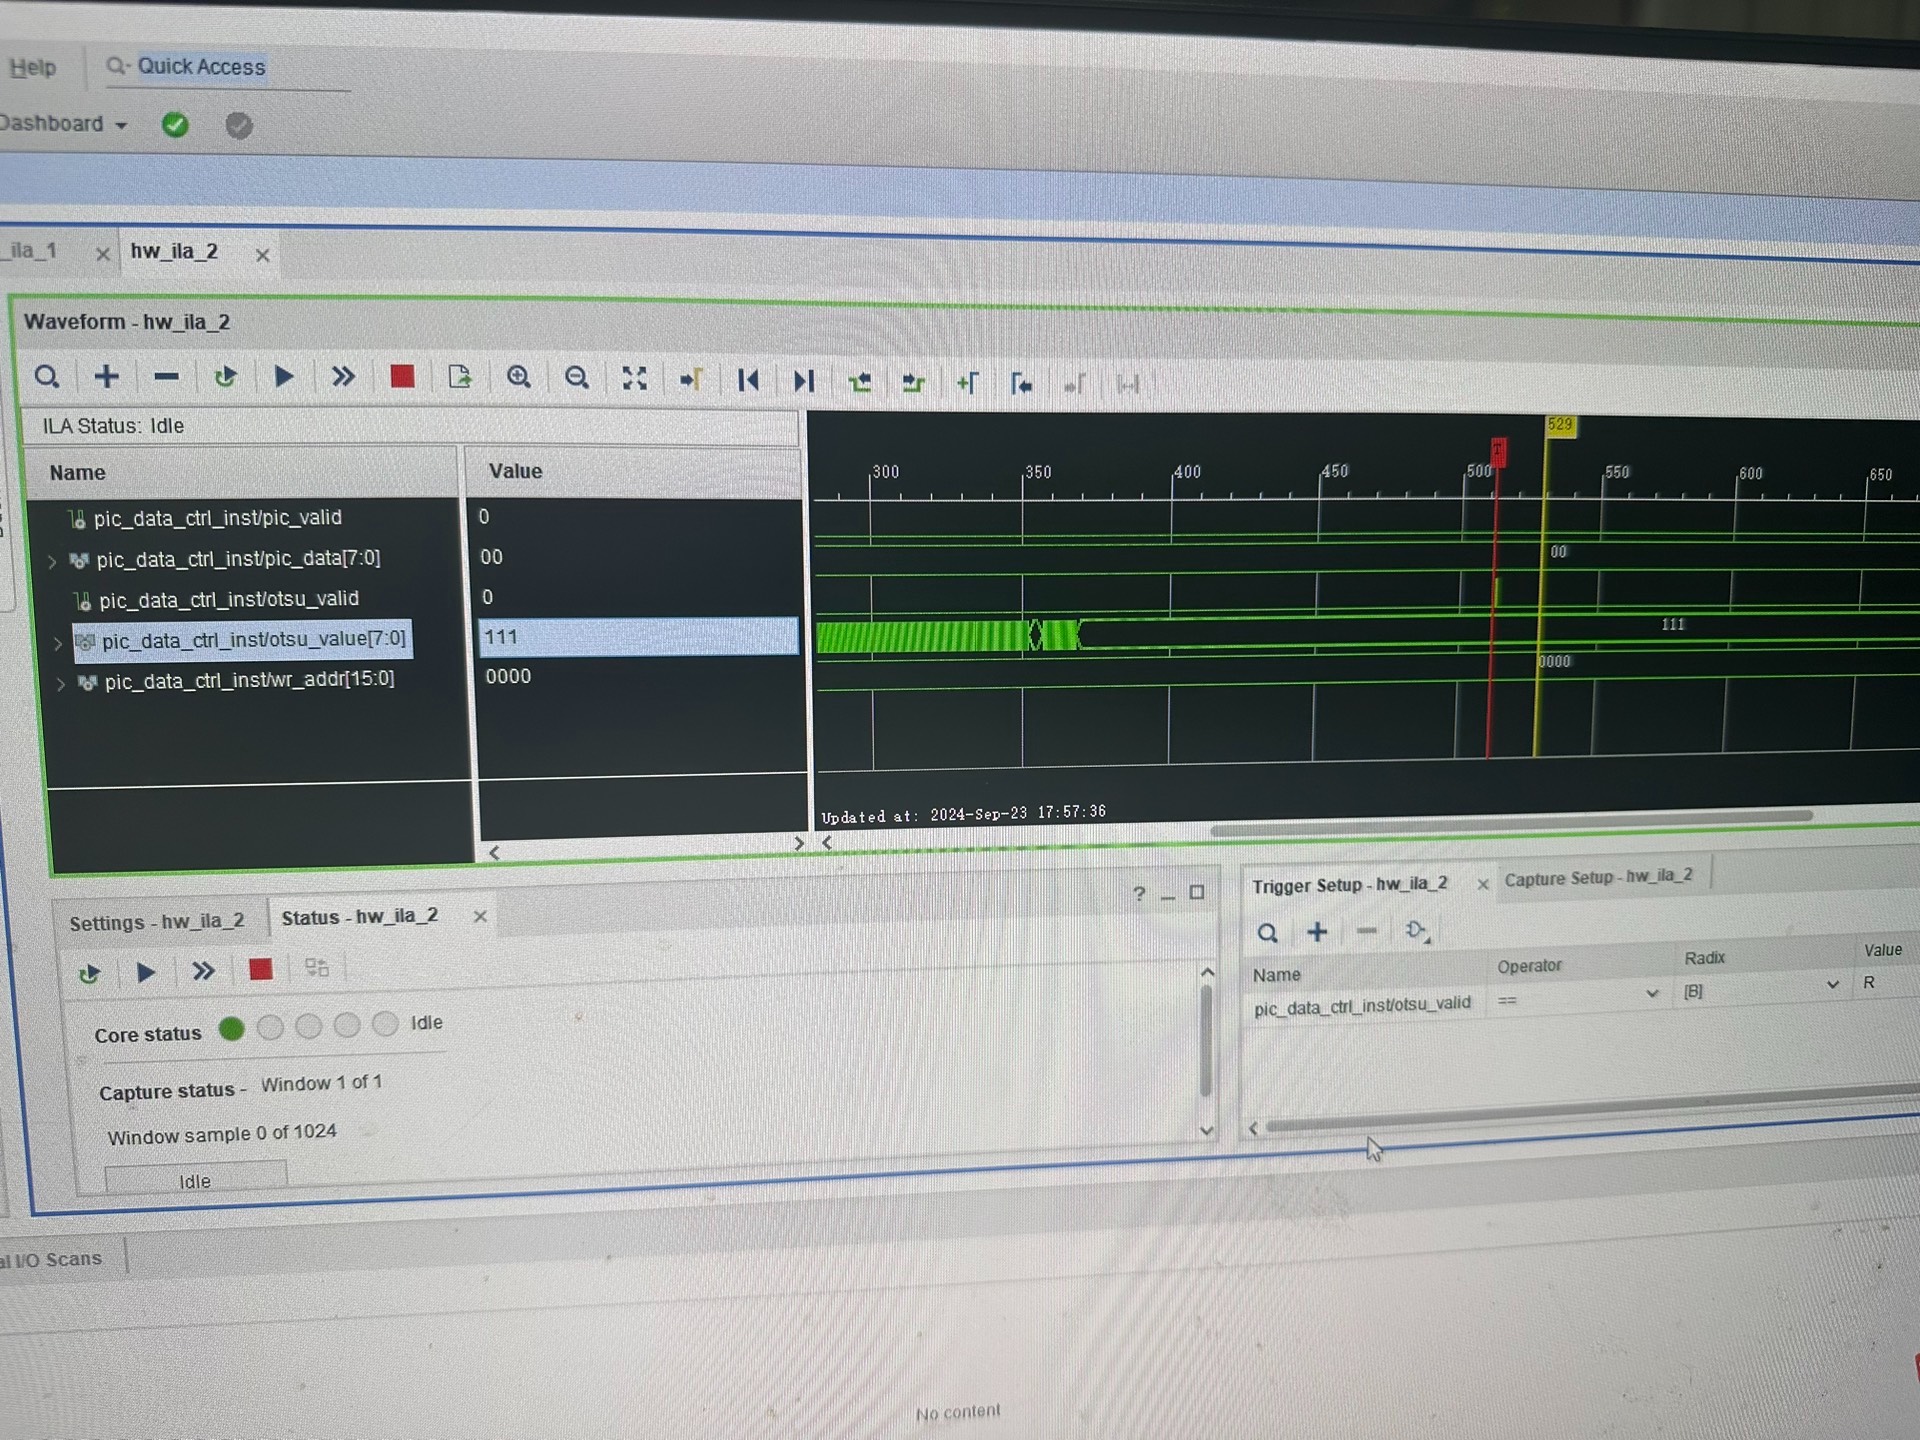The height and width of the screenshot is (1440, 1920).
Task: Open the Operator dropdown for otsu_valid trigger
Action: point(1651,994)
